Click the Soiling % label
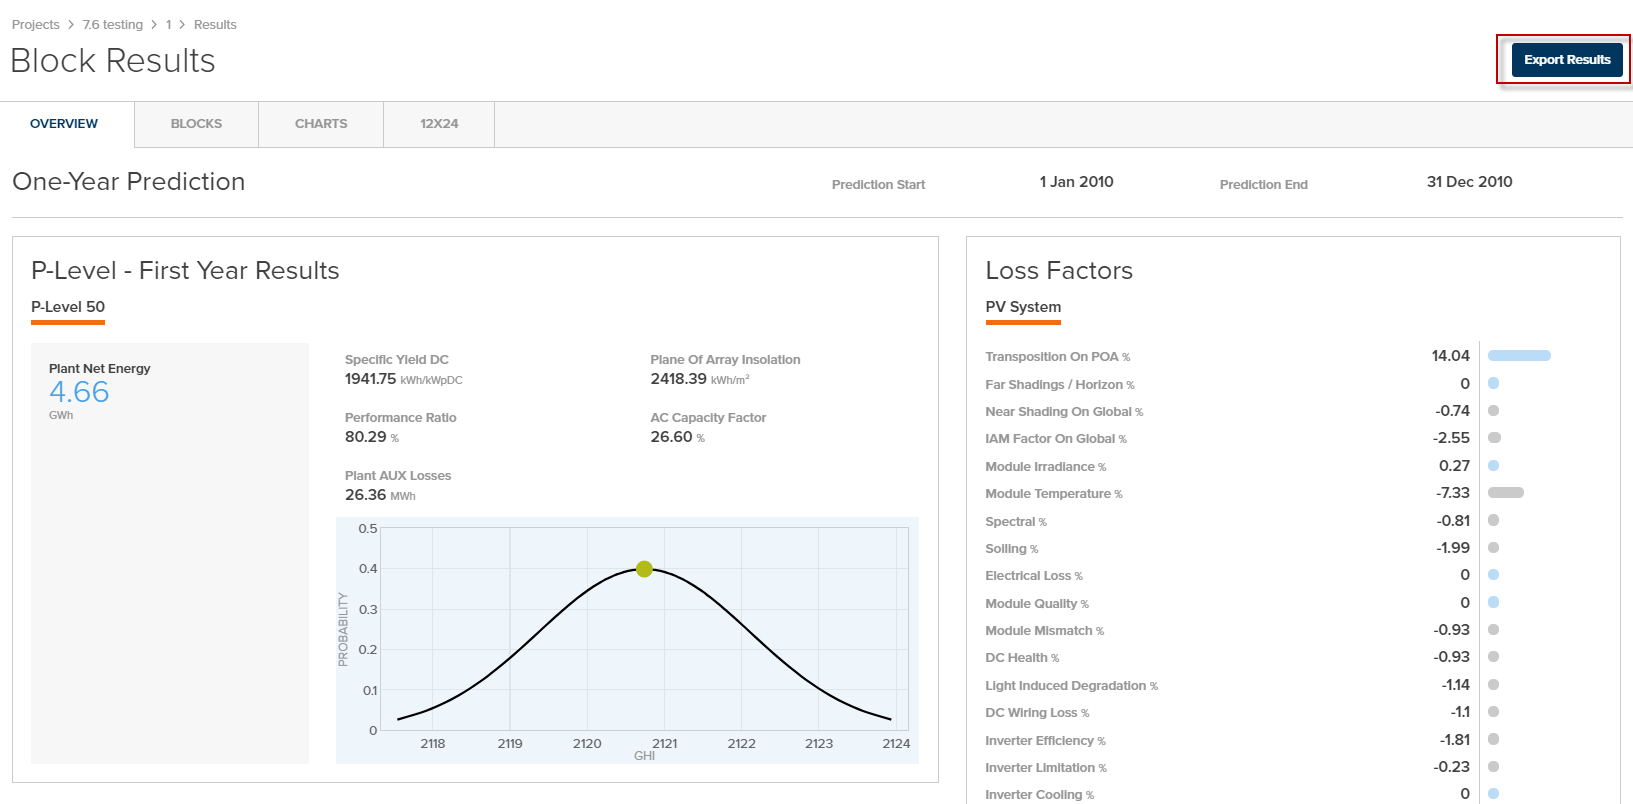Screen dimensions: 1633x804 tap(1012, 549)
